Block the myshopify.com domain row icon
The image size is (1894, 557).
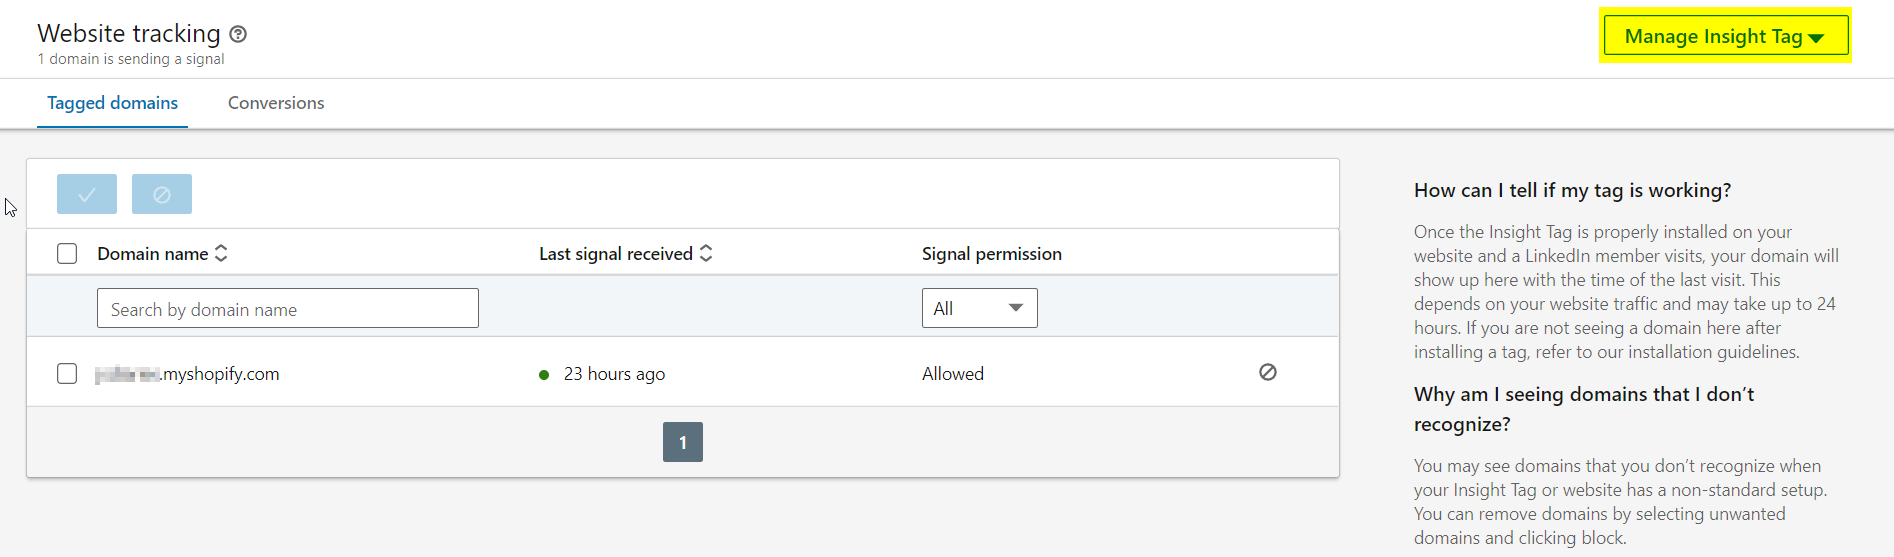coord(1268,372)
